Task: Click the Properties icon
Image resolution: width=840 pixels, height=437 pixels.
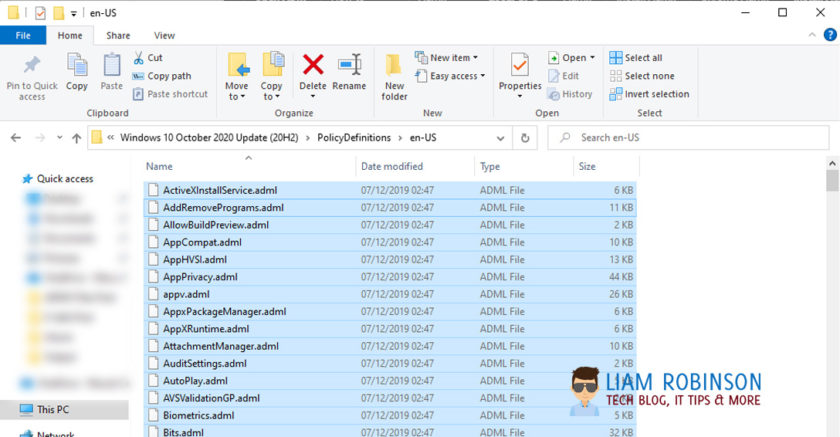Action: 520,65
